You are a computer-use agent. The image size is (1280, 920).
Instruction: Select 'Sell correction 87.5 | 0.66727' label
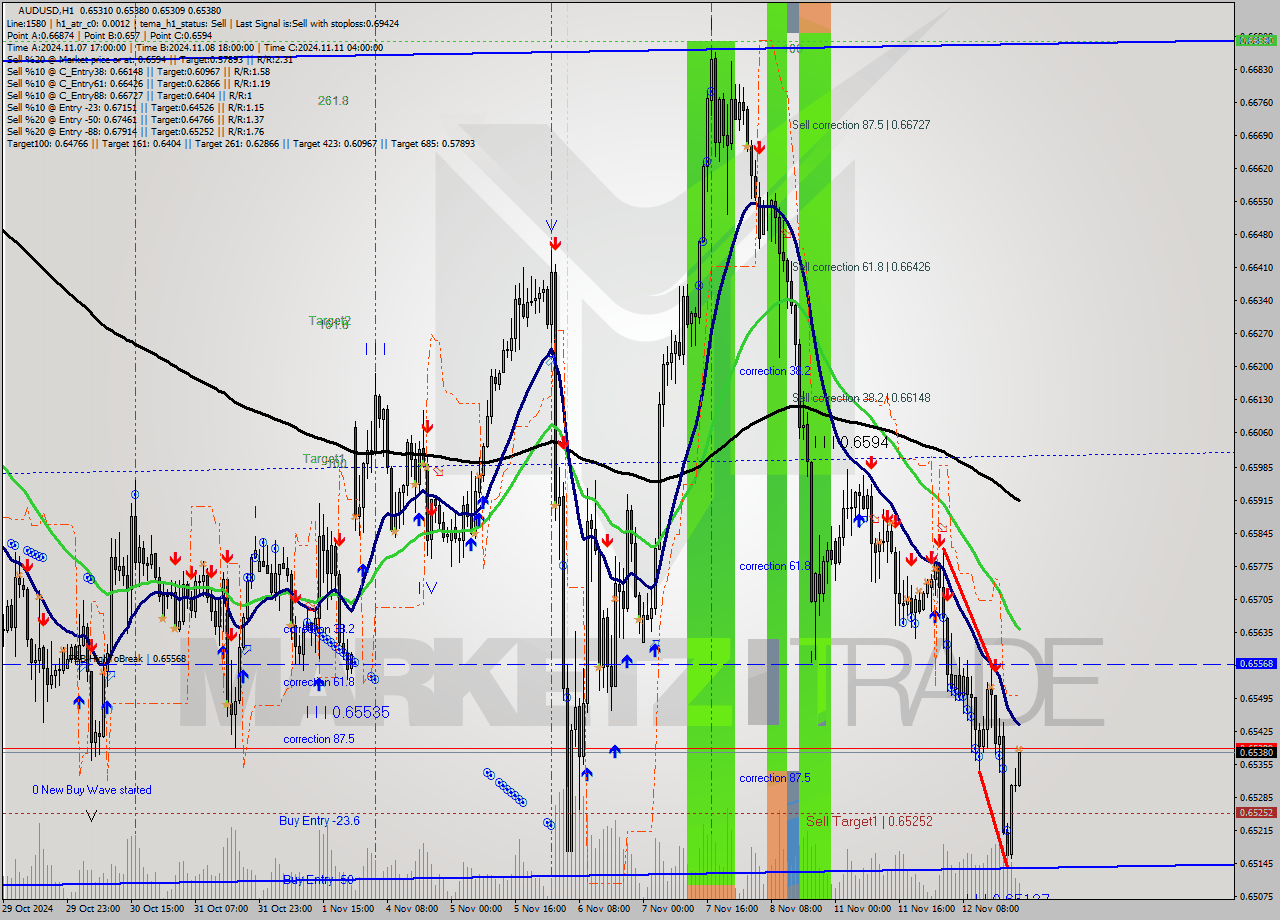pos(861,125)
